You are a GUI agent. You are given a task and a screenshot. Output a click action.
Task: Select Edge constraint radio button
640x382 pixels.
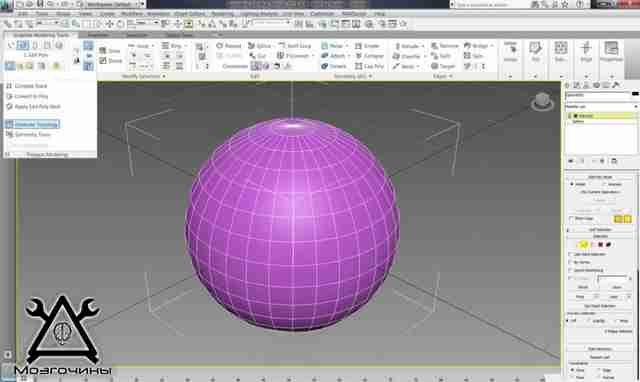(x=599, y=370)
